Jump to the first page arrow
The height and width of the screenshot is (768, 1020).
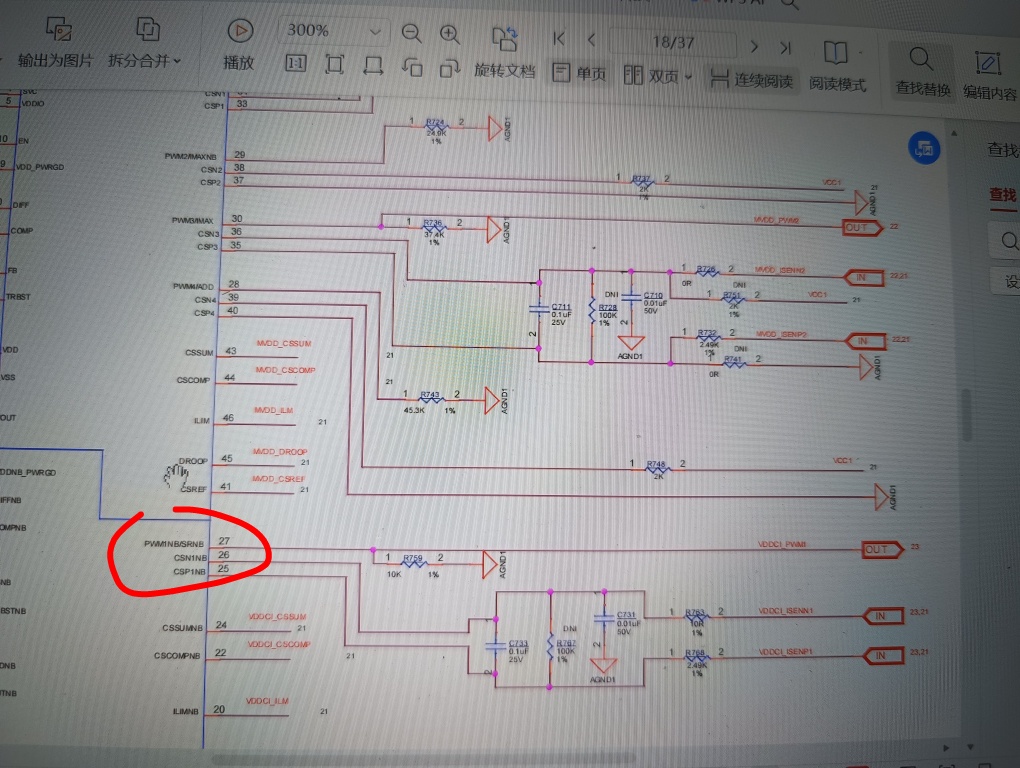[x=559, y=38]
